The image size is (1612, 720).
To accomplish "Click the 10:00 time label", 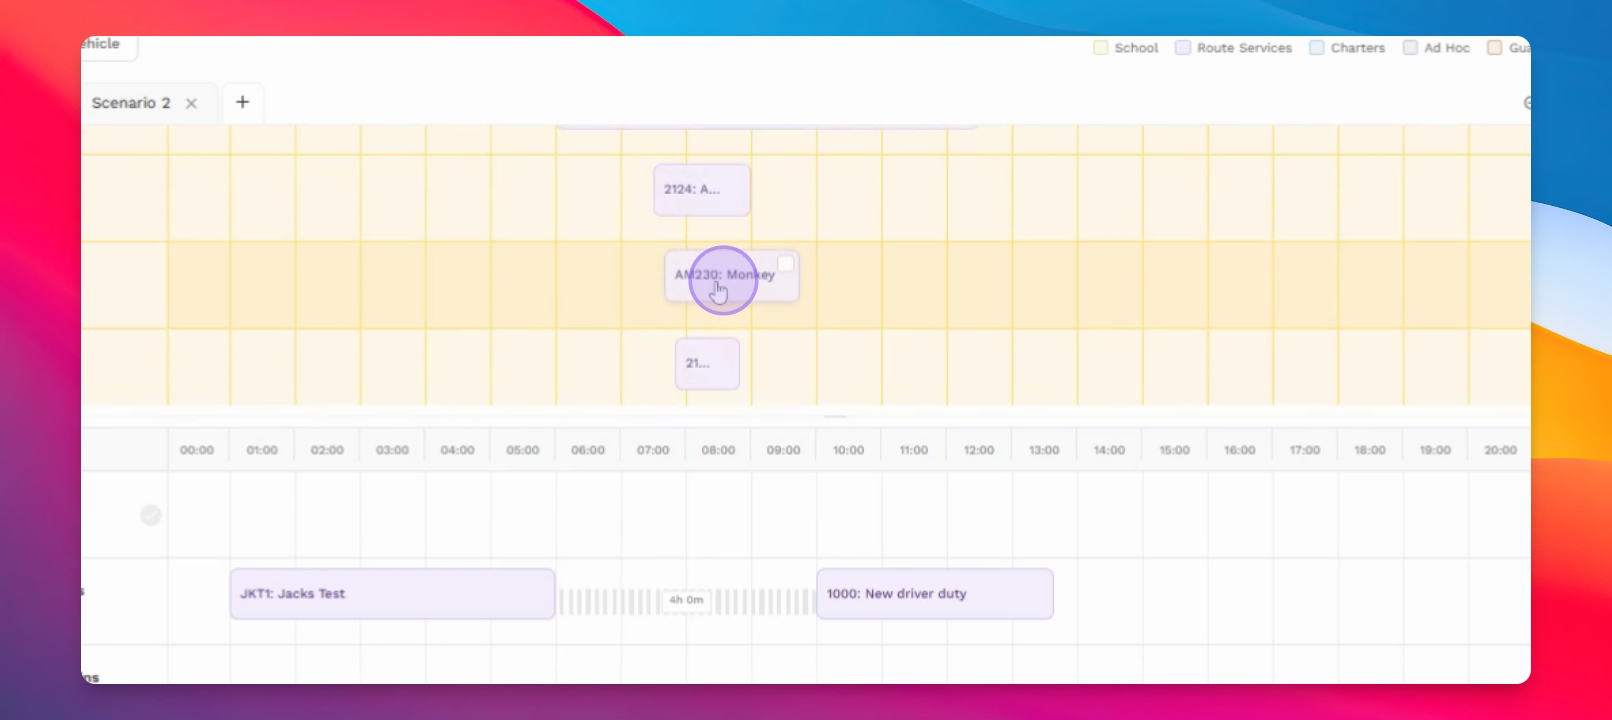I will 848,450.
